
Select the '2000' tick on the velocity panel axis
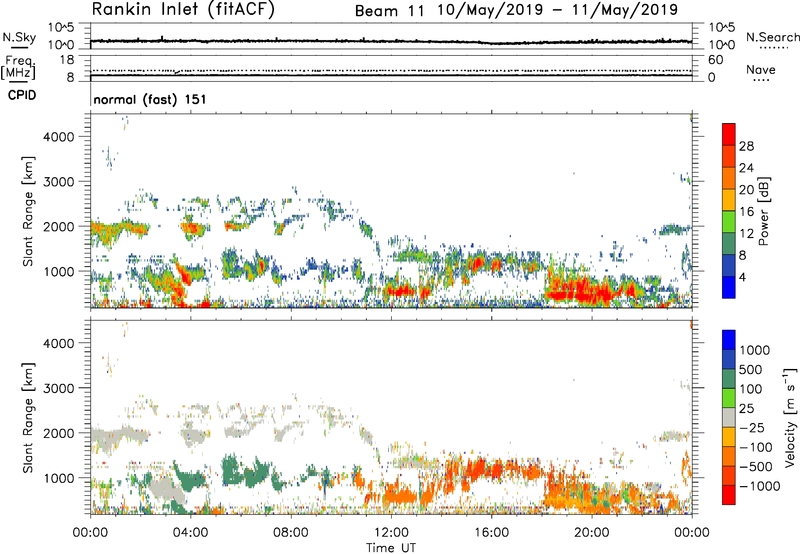pyautogui.click(x=58, y=433)
